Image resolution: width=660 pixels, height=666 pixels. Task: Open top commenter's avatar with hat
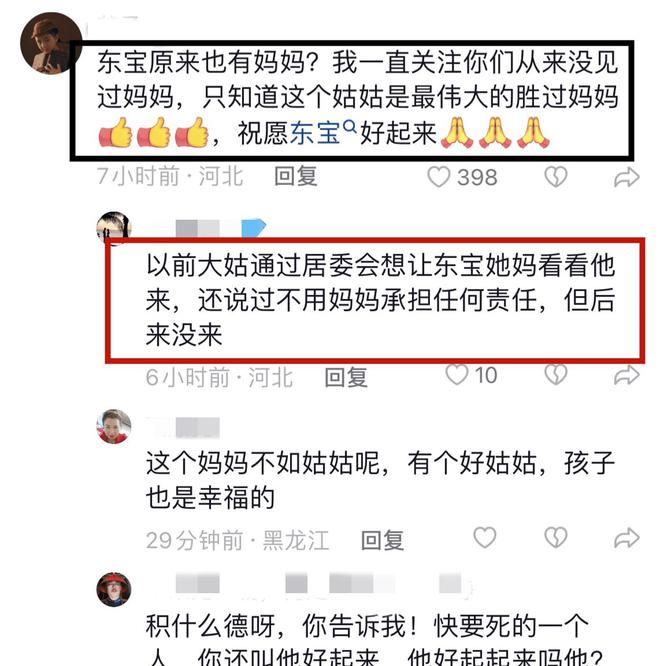pos(51,43)
